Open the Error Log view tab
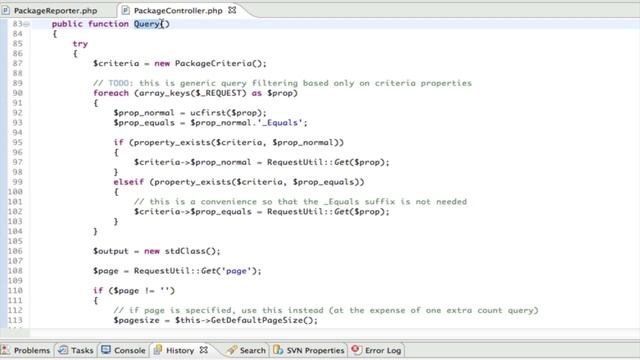The height and width of the screenshot is (360, 640). (383, 350)
